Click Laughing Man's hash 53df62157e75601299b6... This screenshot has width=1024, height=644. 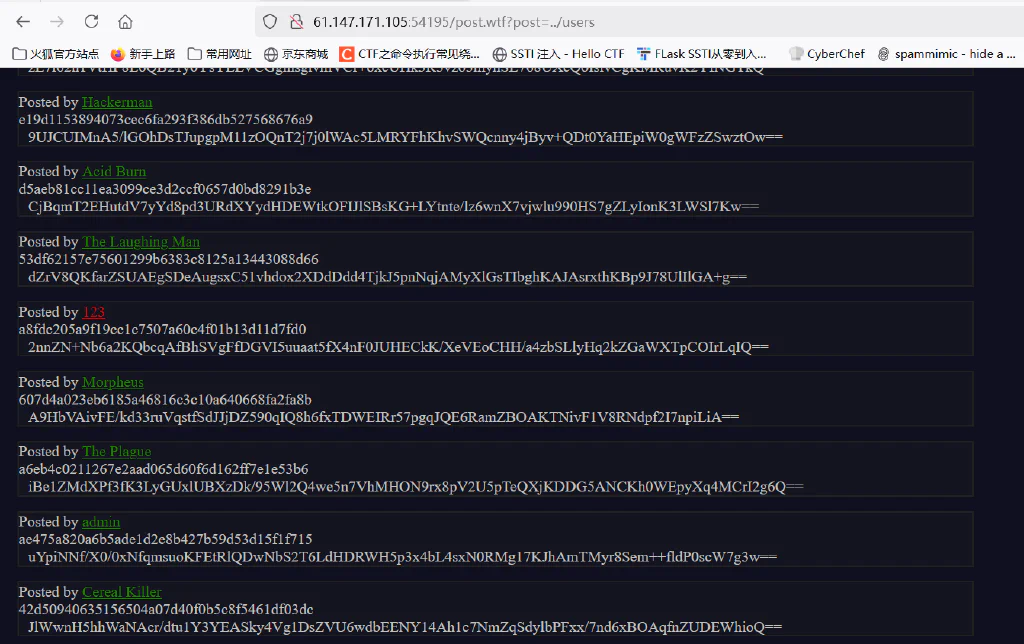click(169, 259)
